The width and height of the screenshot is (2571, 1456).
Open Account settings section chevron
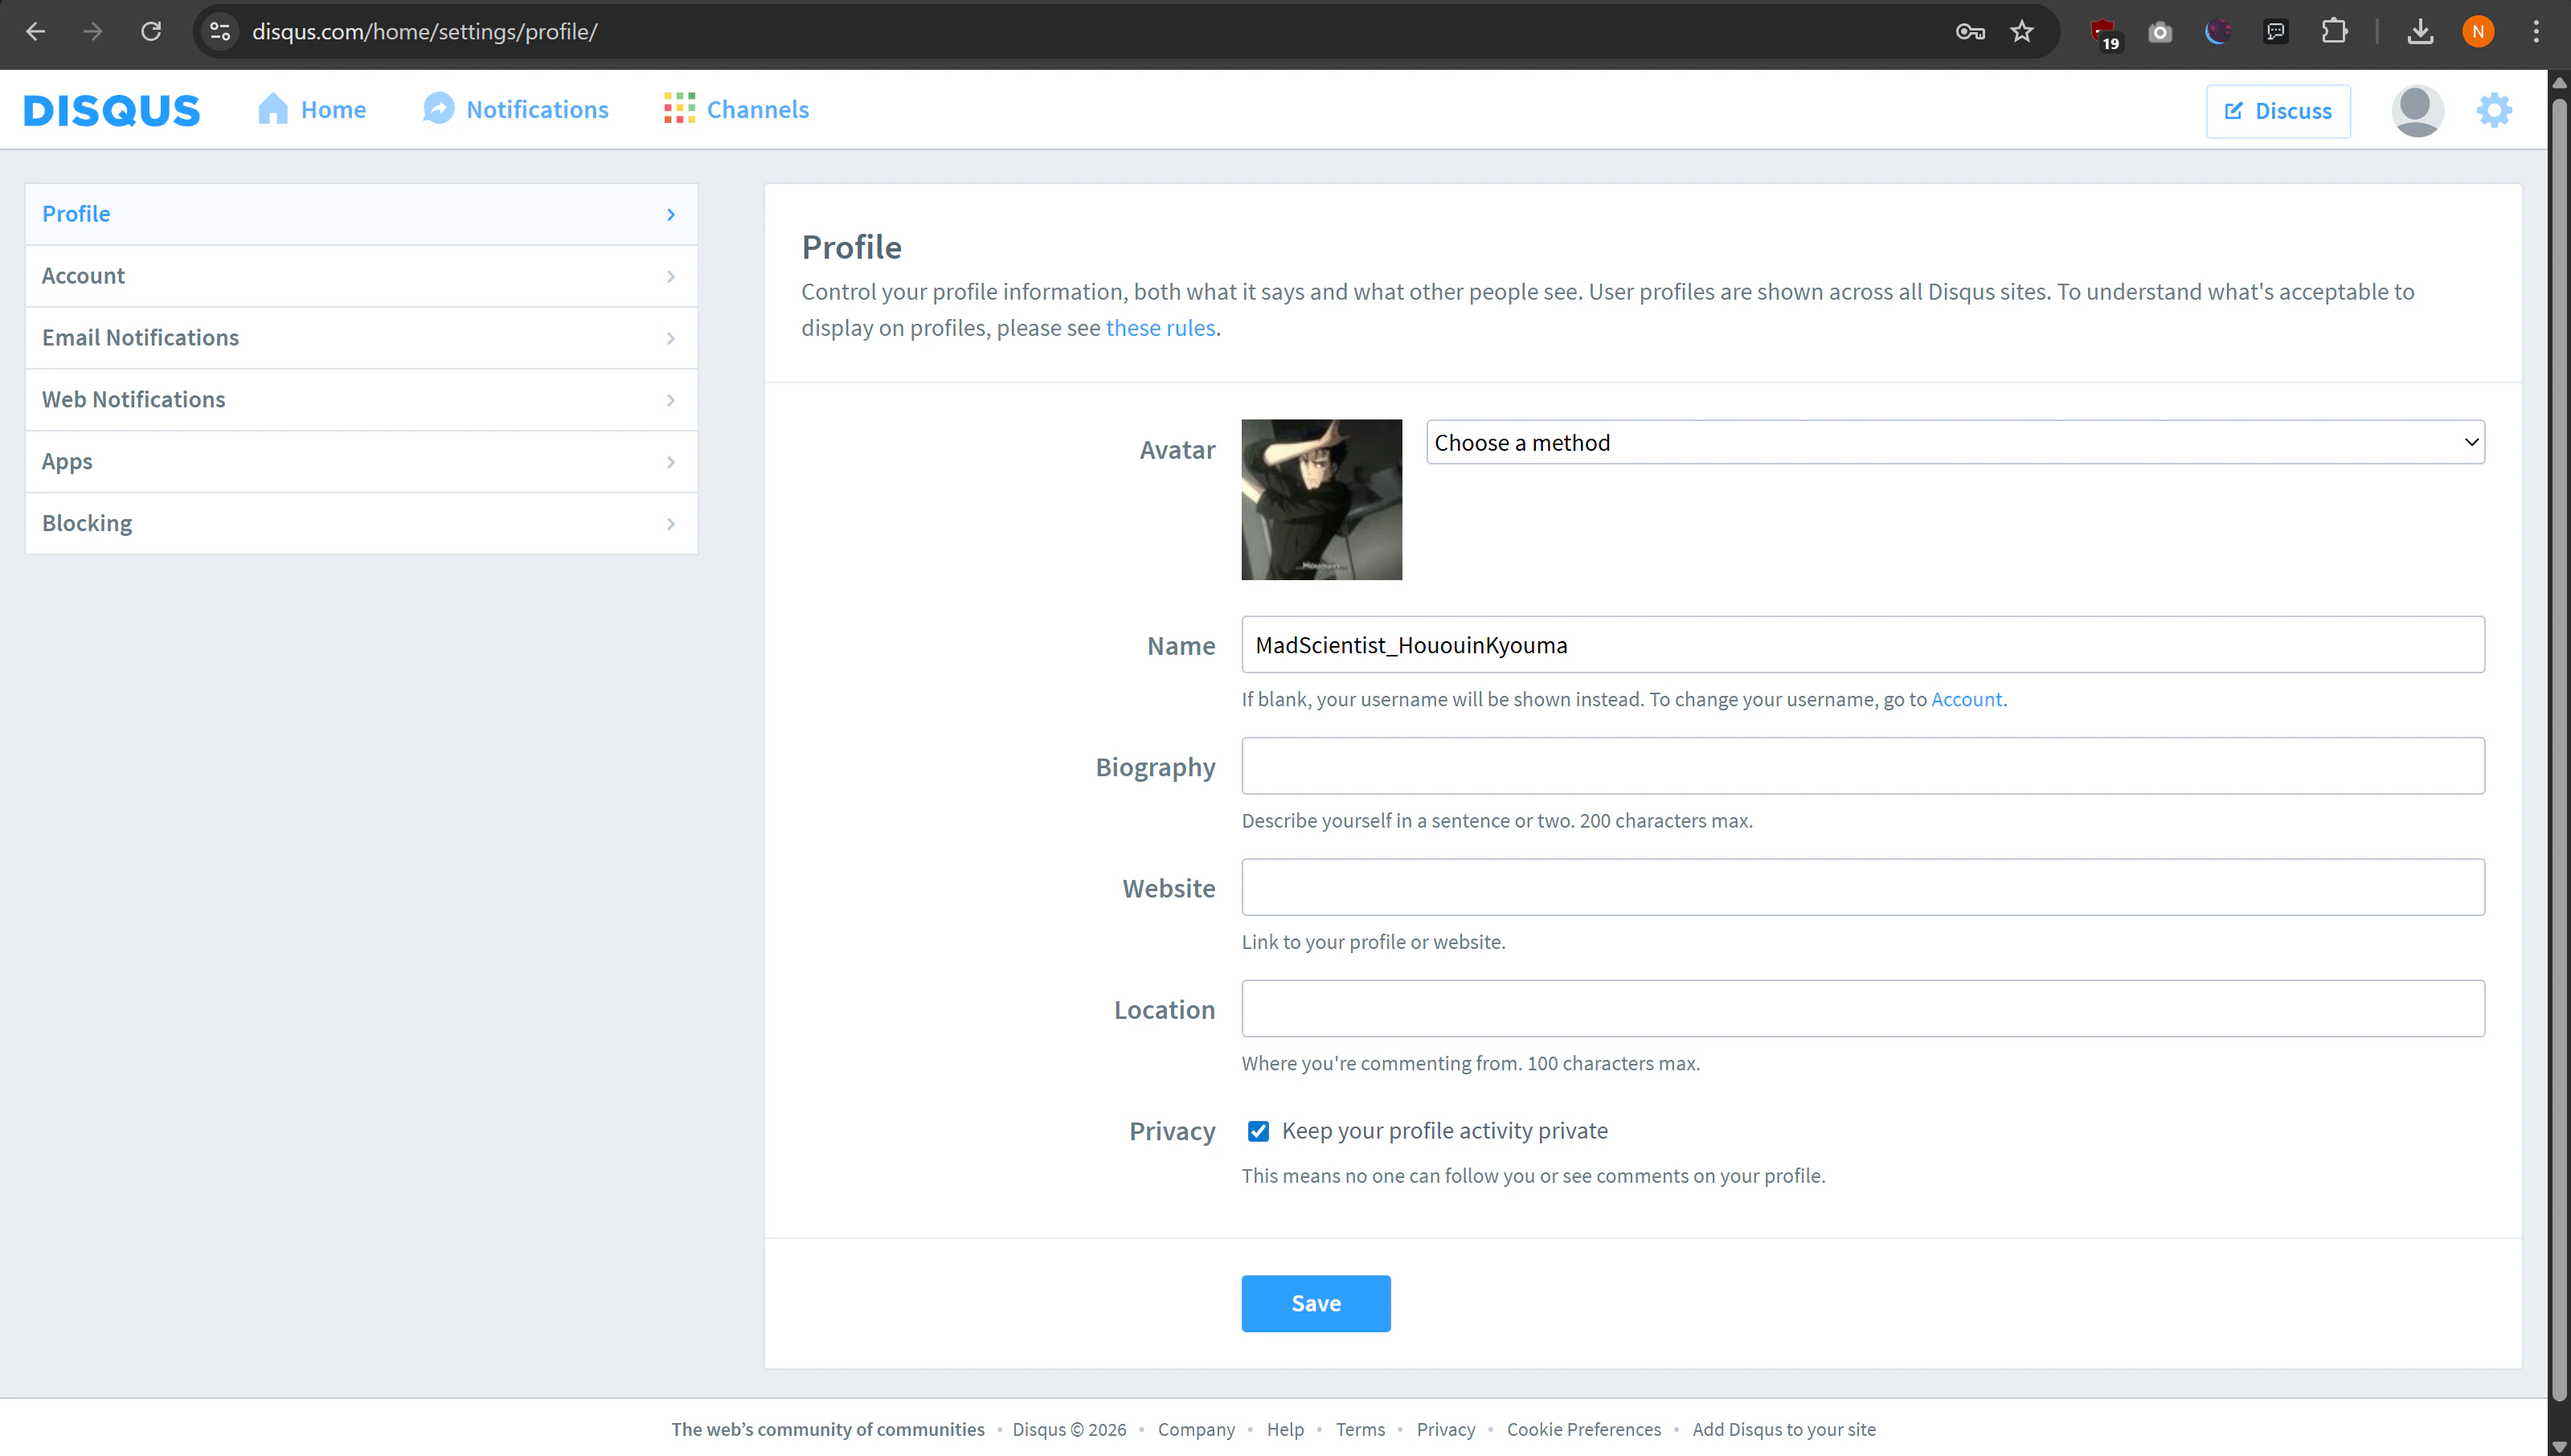click(671, 276)
